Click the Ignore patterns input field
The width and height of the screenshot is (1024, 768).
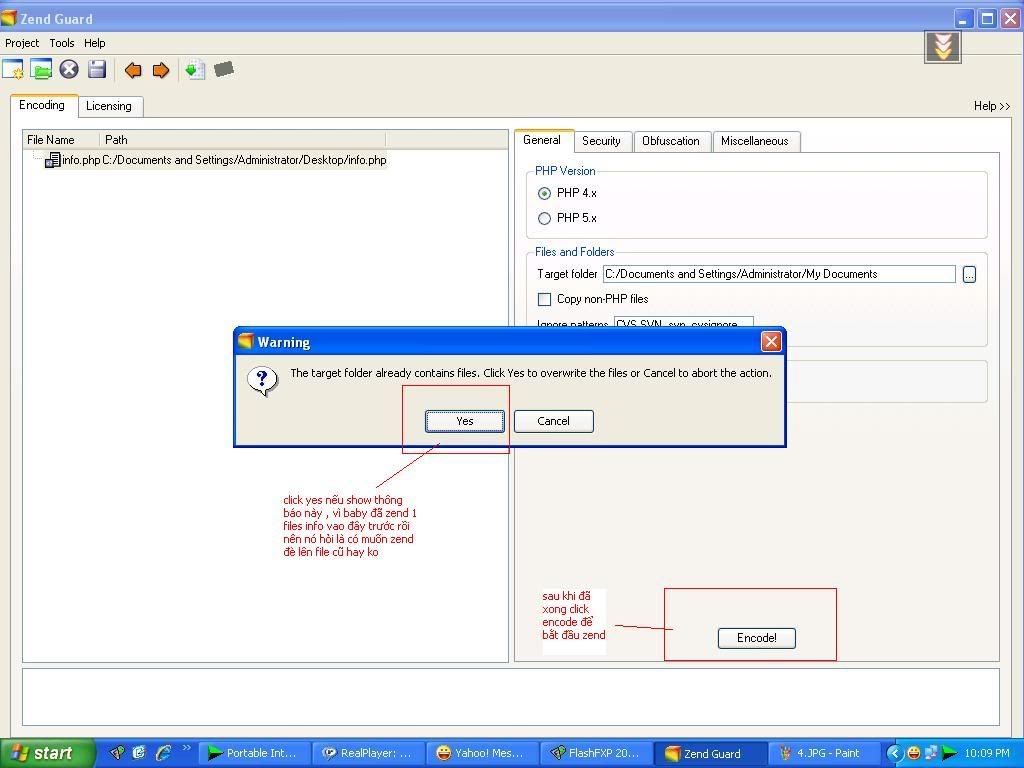tap(684, 323)
